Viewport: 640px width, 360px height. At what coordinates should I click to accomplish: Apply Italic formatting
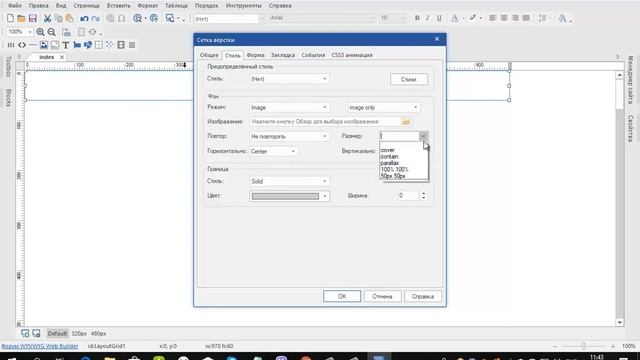[428, 18]
